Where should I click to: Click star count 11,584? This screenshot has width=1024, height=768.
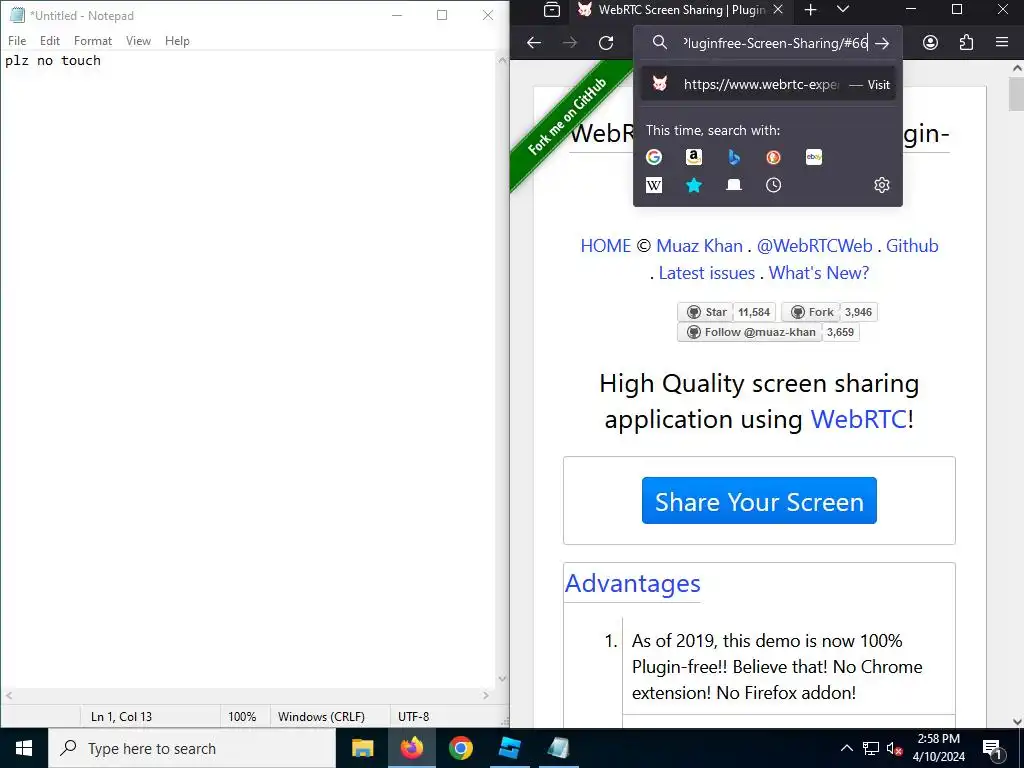(x=754, y=312)
